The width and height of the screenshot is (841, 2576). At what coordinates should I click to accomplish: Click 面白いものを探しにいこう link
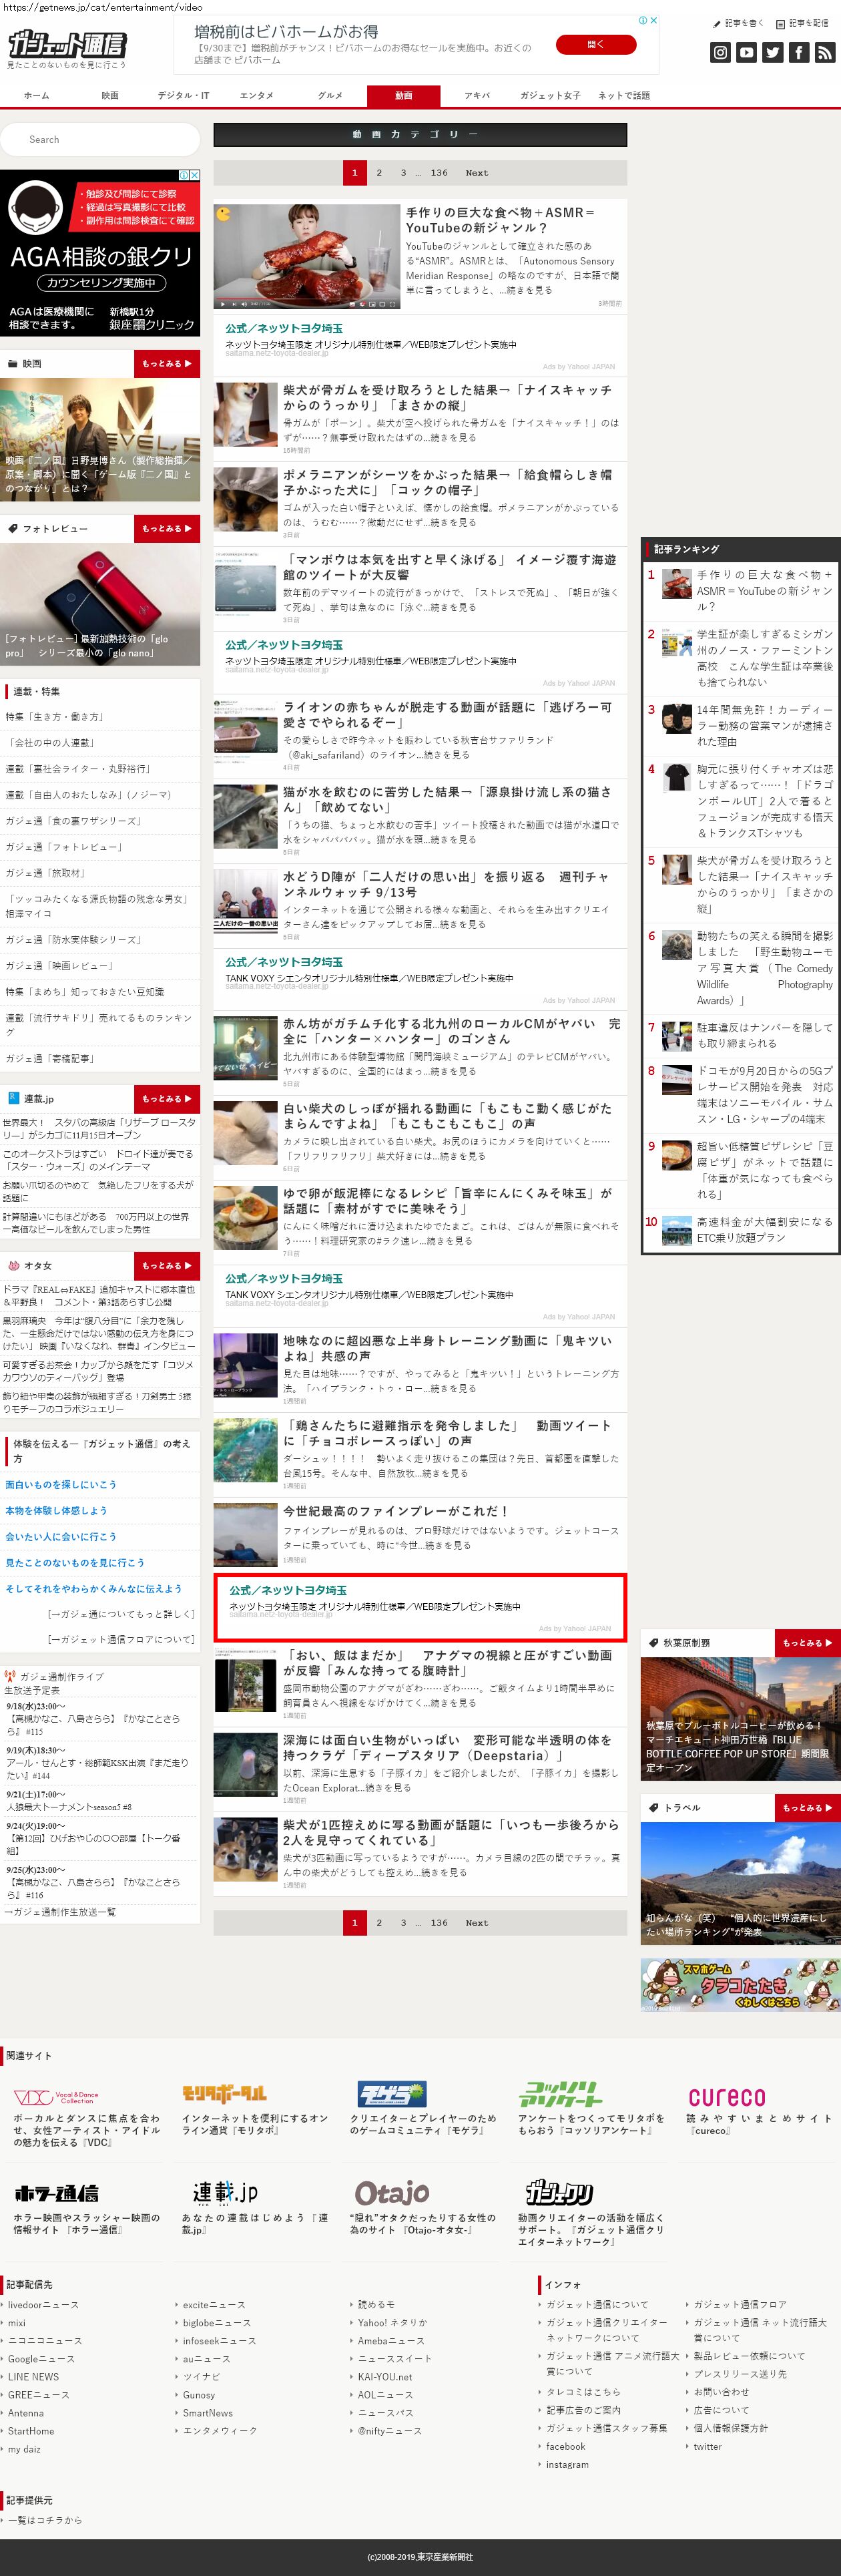tap(61, 1485)
